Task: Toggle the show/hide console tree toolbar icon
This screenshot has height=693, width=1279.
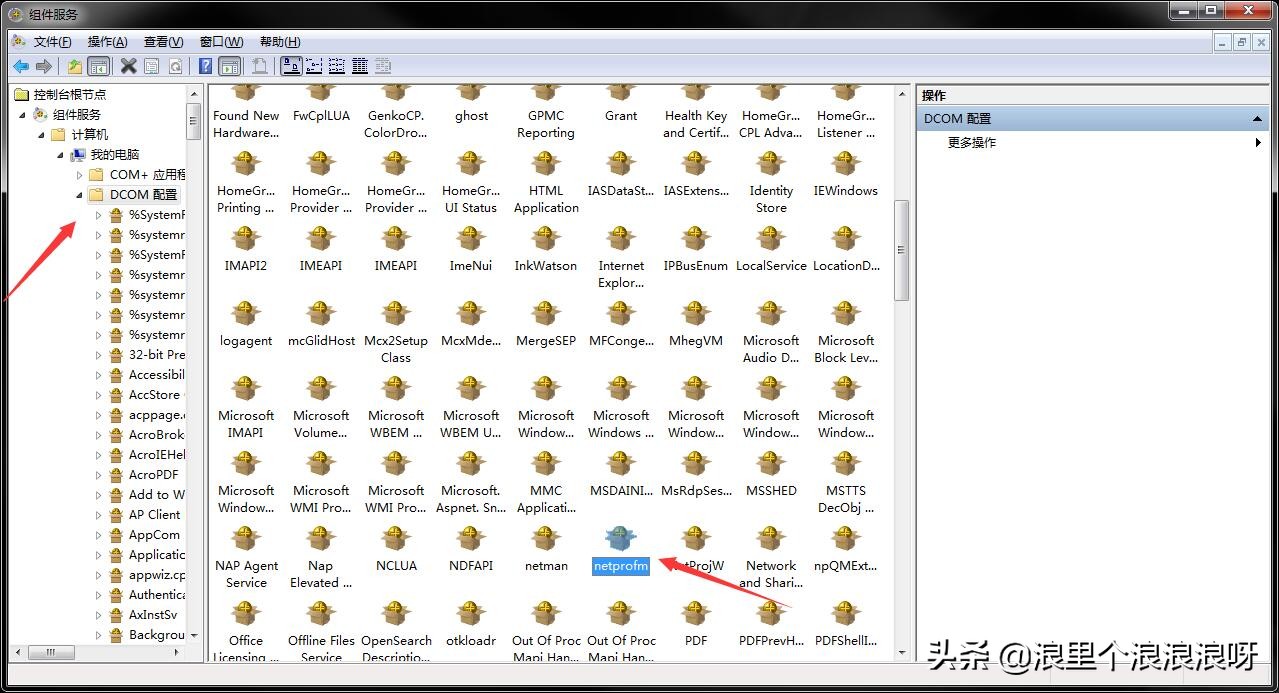Action: pyautogui.click(x=96, y=66)
